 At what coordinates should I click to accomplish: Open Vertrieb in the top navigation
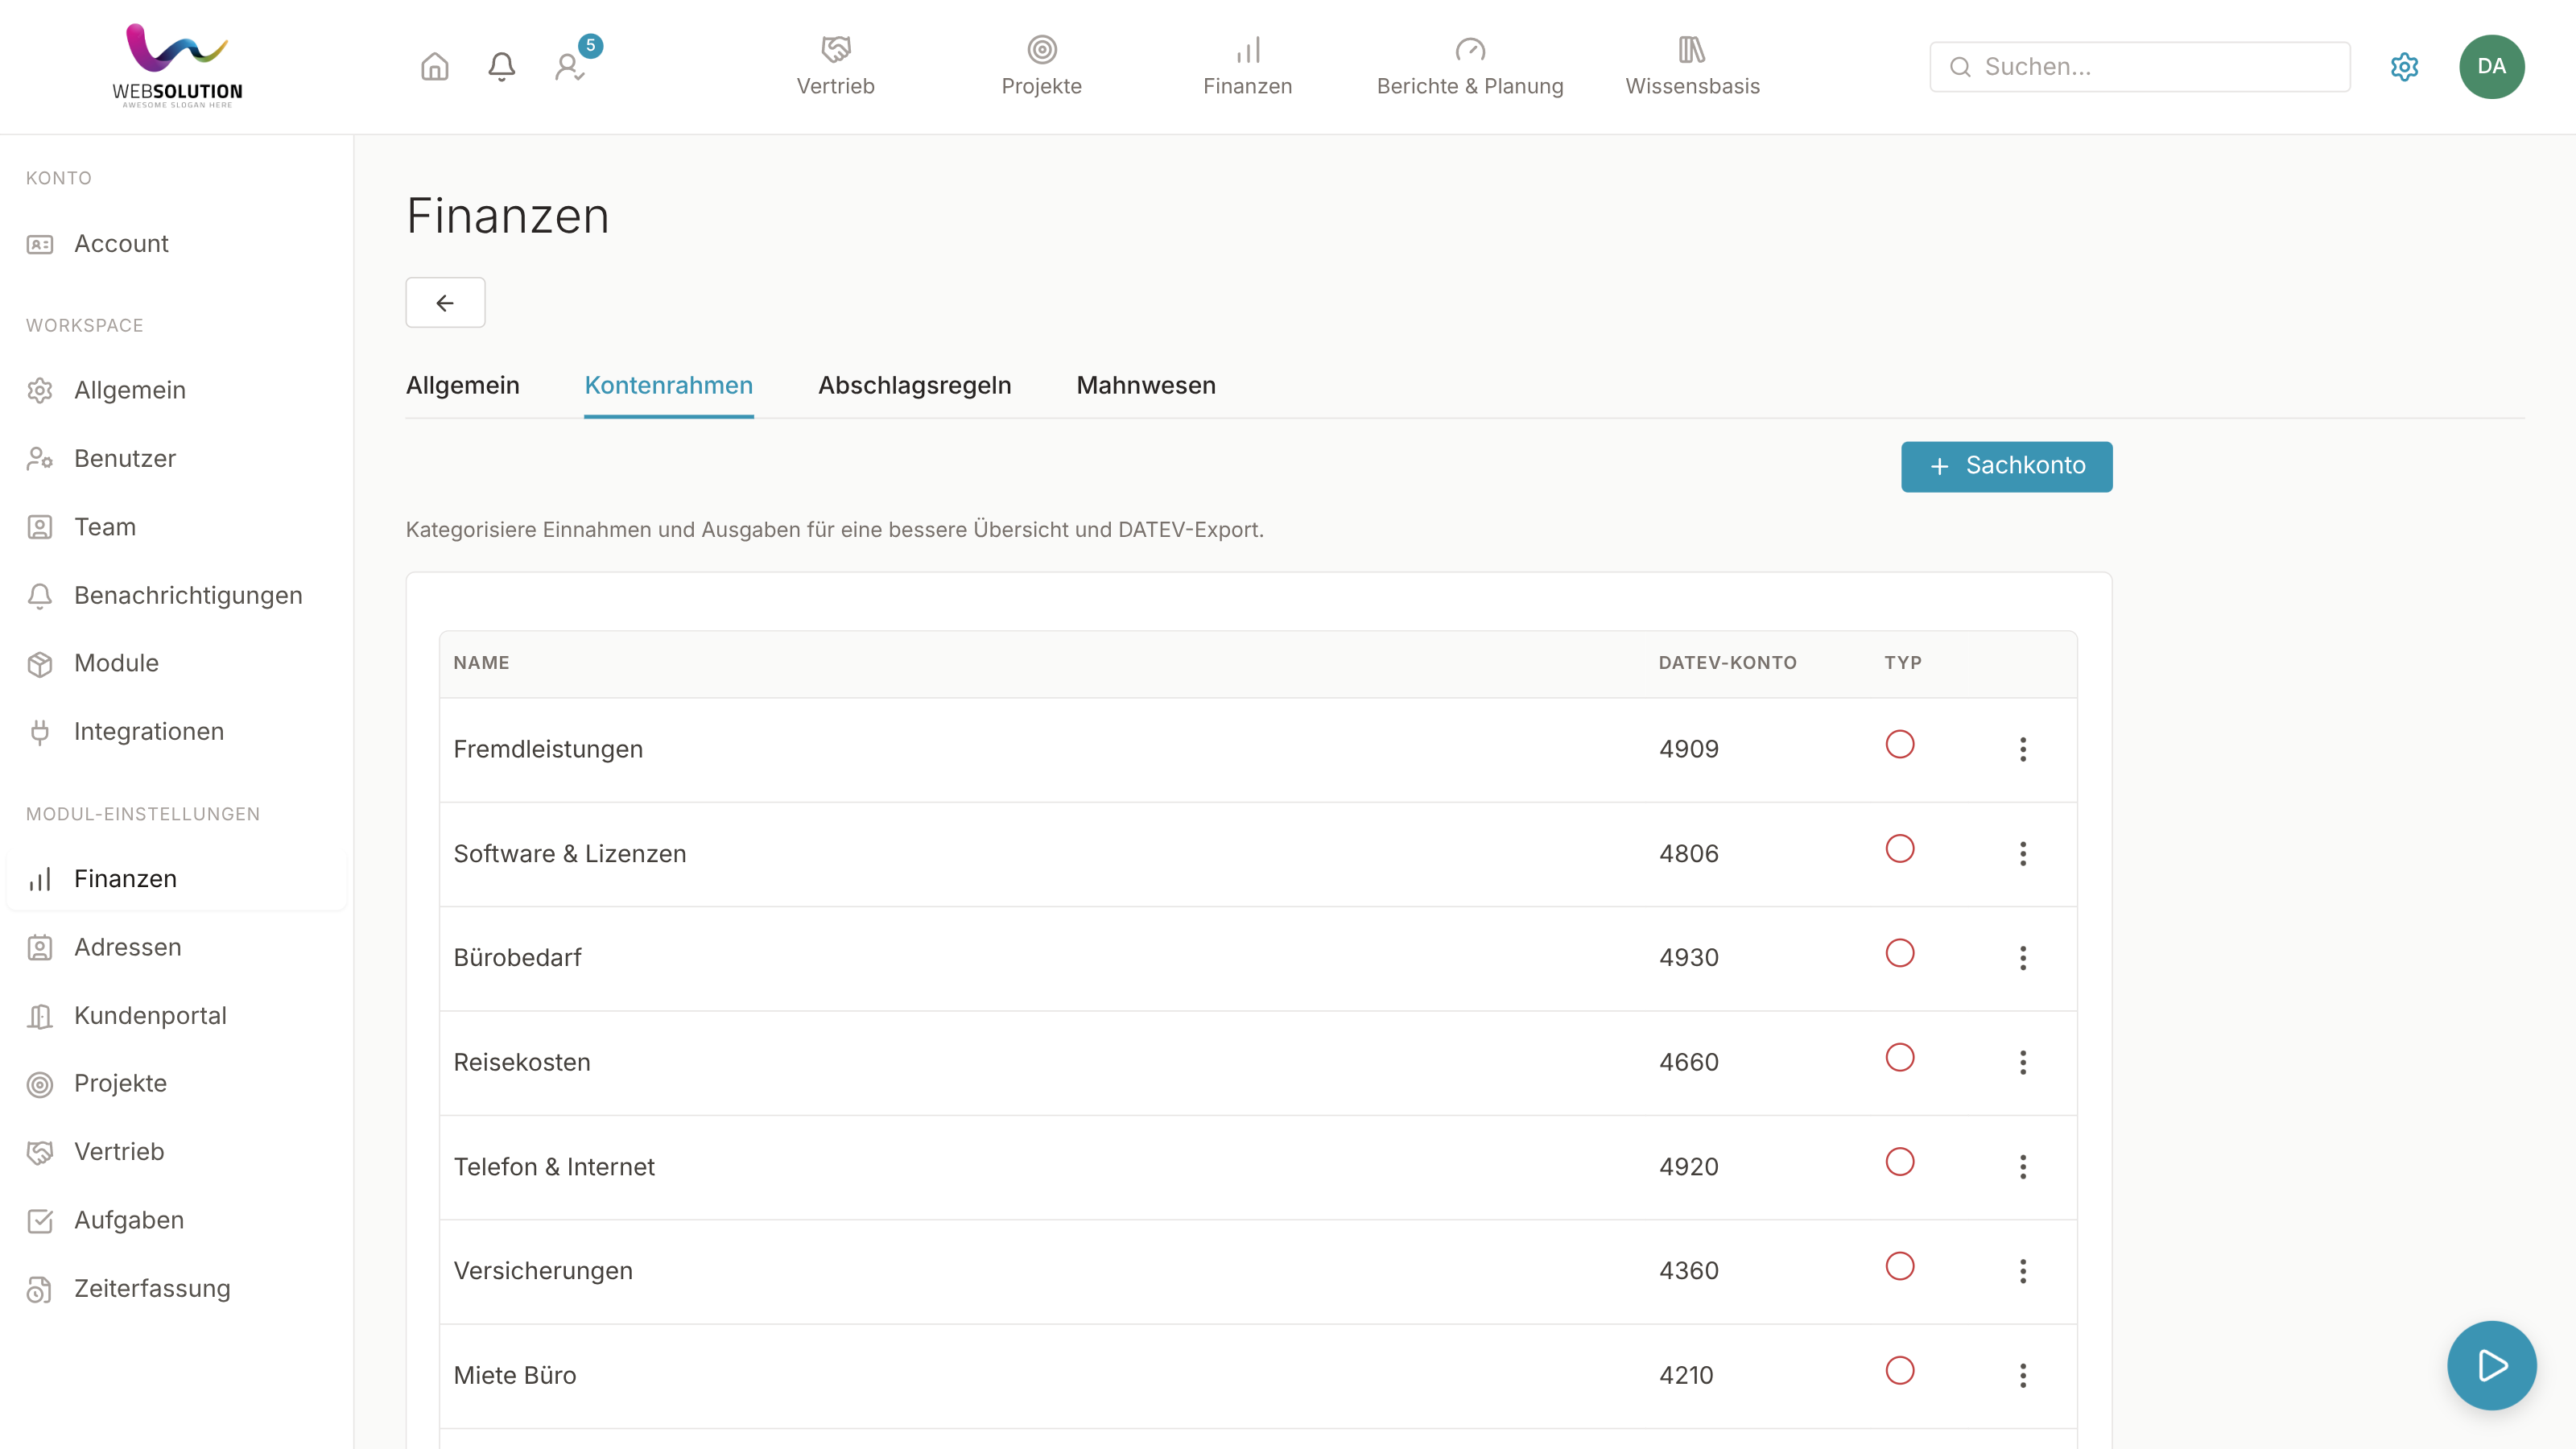pyautogui.click(x=835, y=67)
